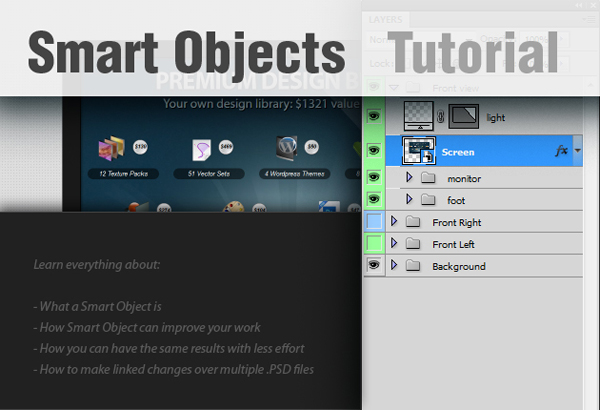
Task: Click 'Learn everything about:' text
Action: point(96,265)
